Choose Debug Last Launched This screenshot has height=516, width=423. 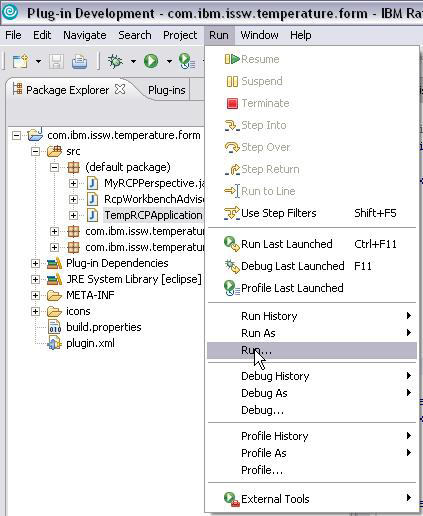(312, 266)
